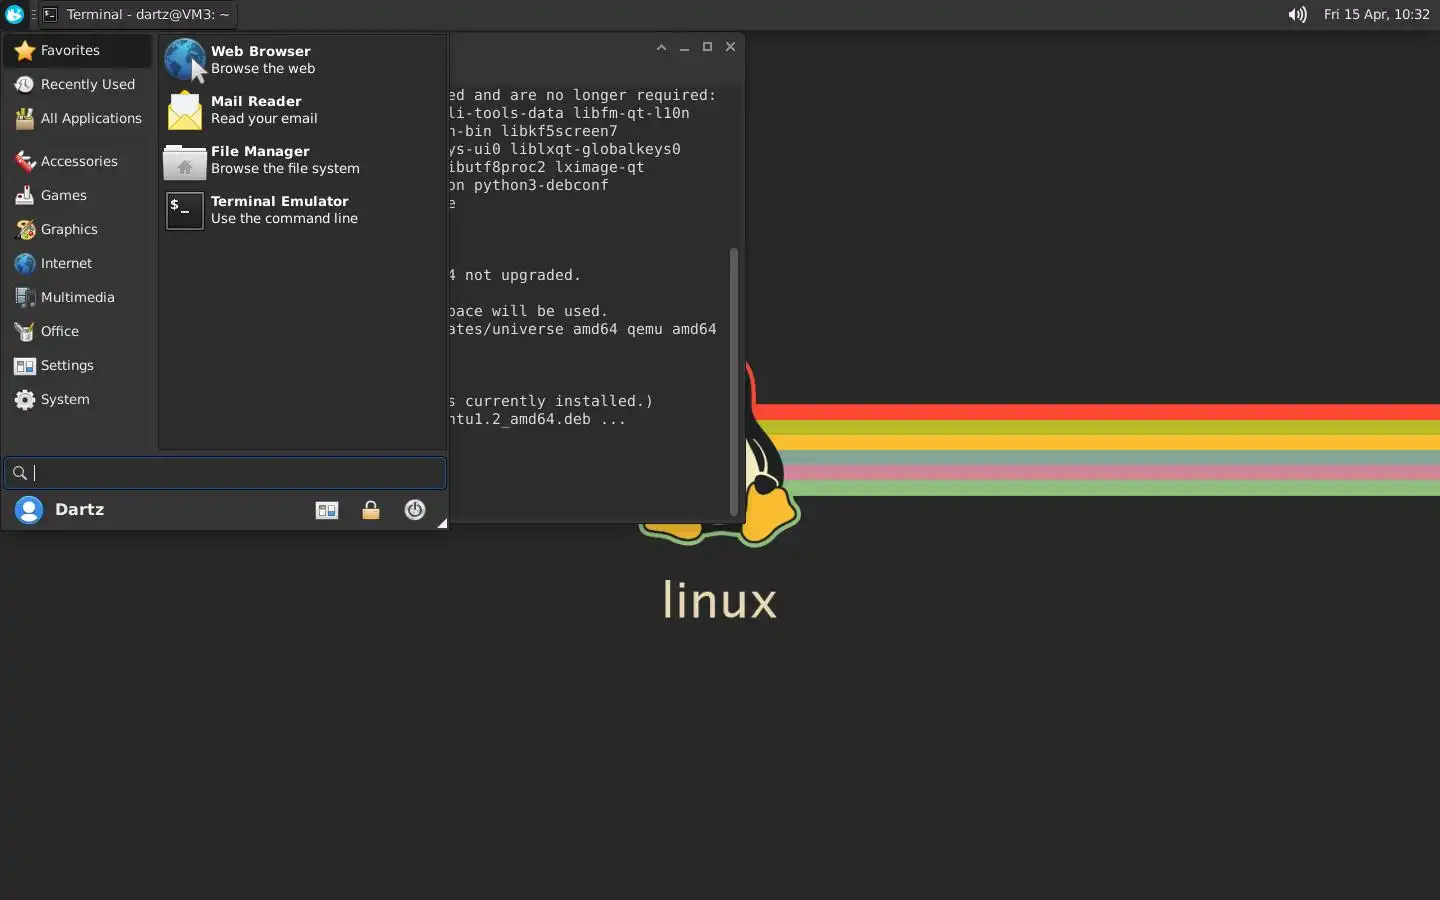The image size is (1440, 900).
Task: Launch Terminal Emulator from favorites
Action: pos(302,210)
